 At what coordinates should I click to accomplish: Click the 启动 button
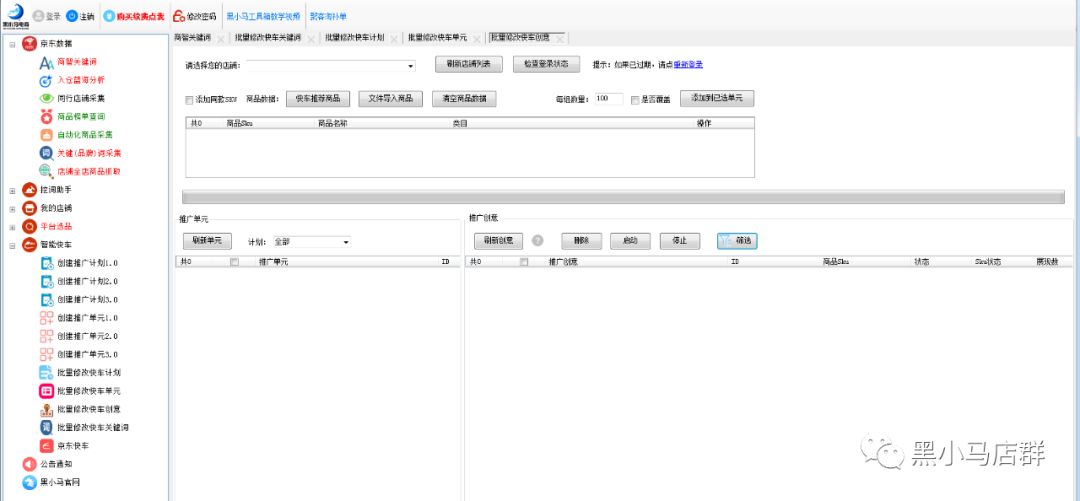pyautogui.click(x=630, y=241)
